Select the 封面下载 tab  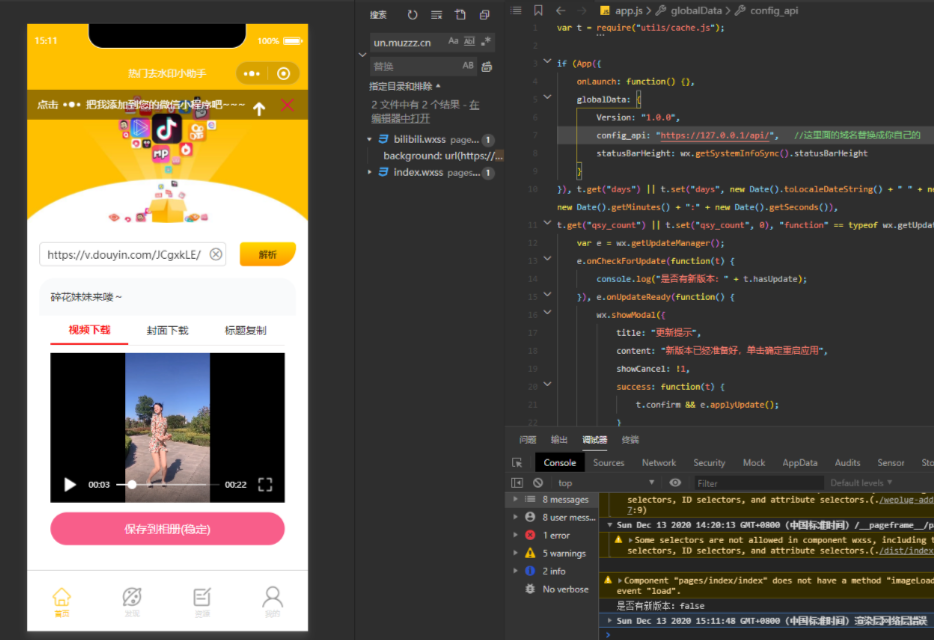(x=167, y=330)
